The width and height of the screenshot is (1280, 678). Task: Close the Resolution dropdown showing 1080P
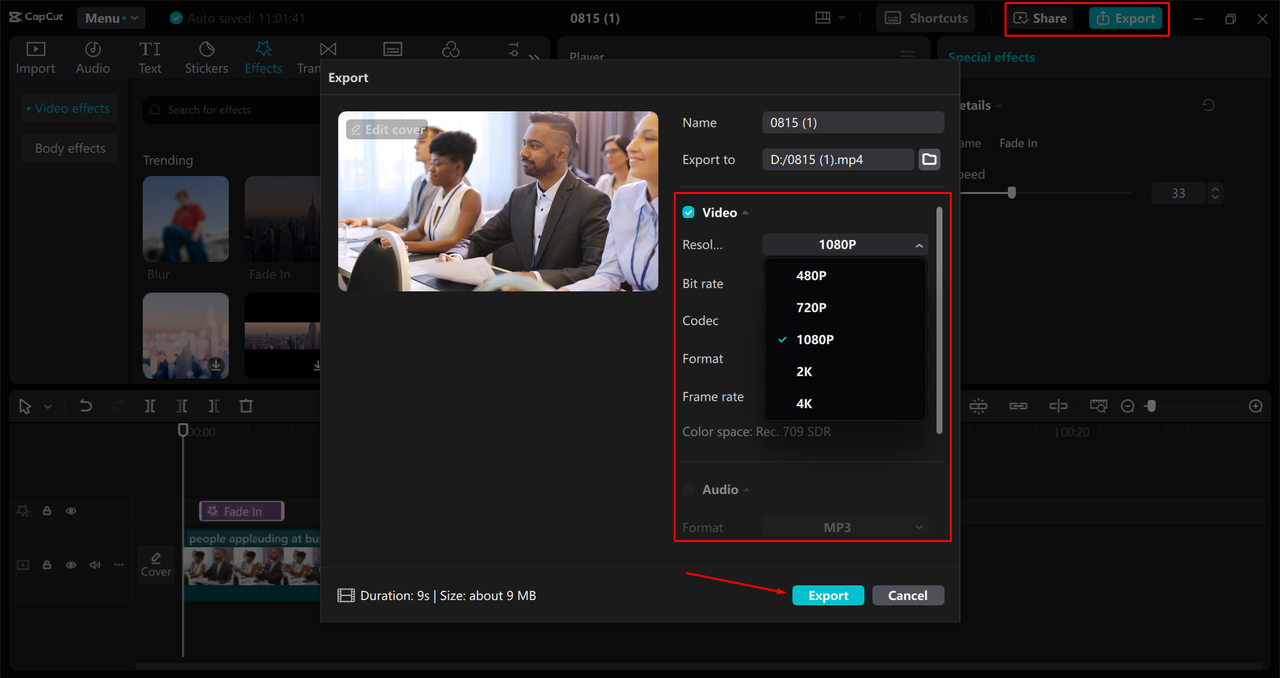(845, 244)
